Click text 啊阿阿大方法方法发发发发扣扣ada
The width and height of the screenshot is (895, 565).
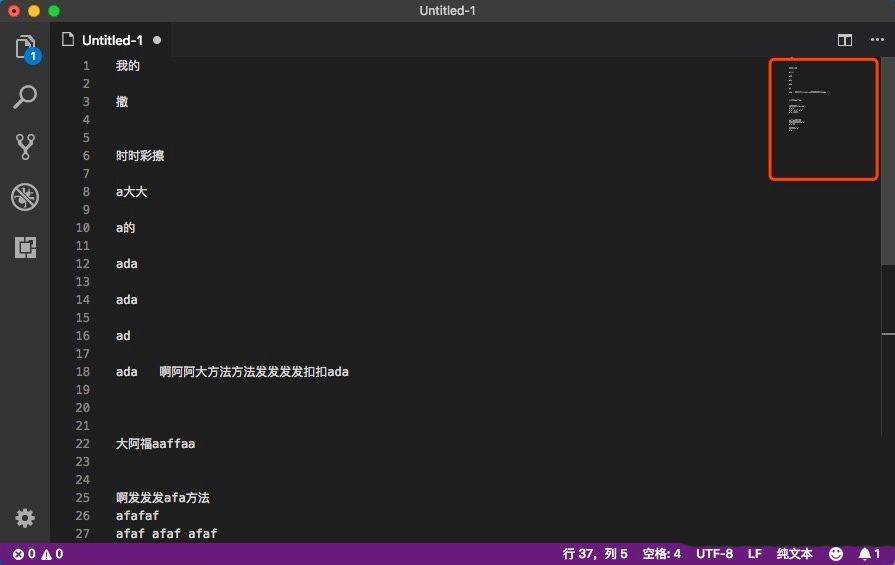(254, 372)
